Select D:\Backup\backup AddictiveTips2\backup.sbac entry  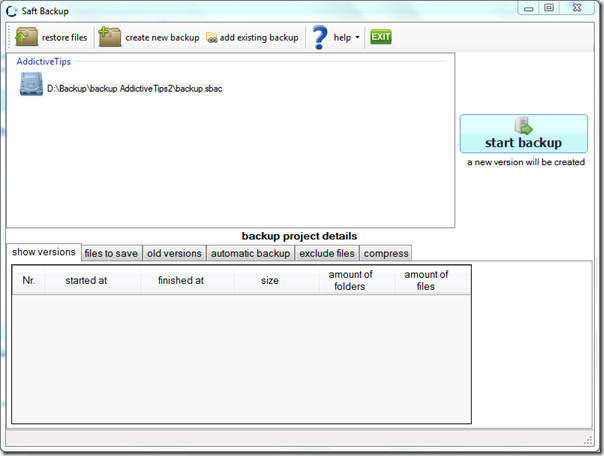(135, 89)
